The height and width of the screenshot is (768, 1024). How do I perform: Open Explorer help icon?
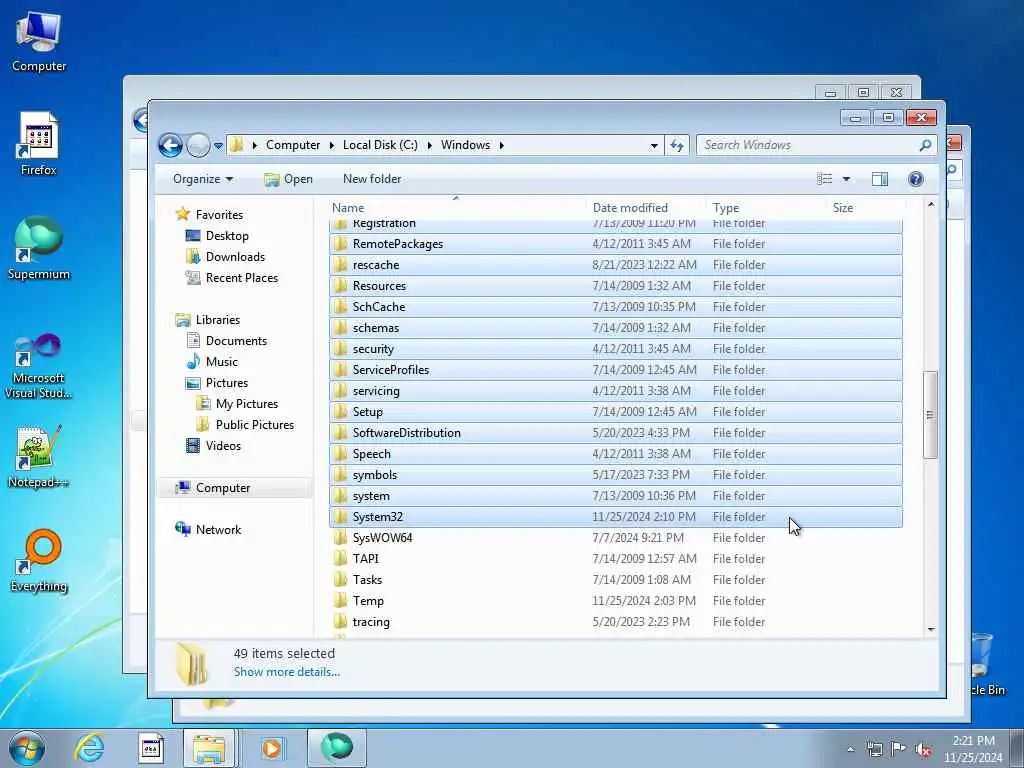point(916,179)
